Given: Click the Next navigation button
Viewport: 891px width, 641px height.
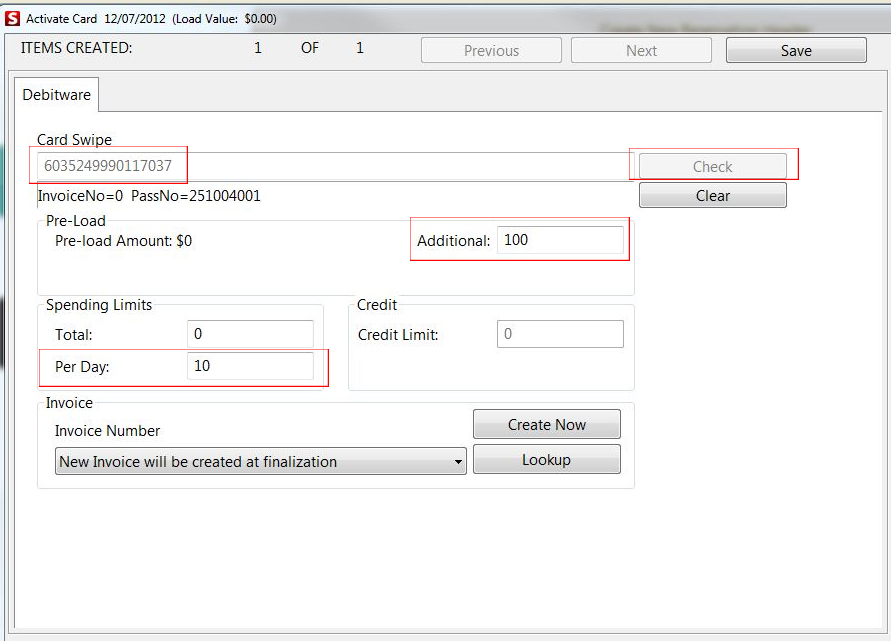Looking at the screenshot, I should pos(640,49).
